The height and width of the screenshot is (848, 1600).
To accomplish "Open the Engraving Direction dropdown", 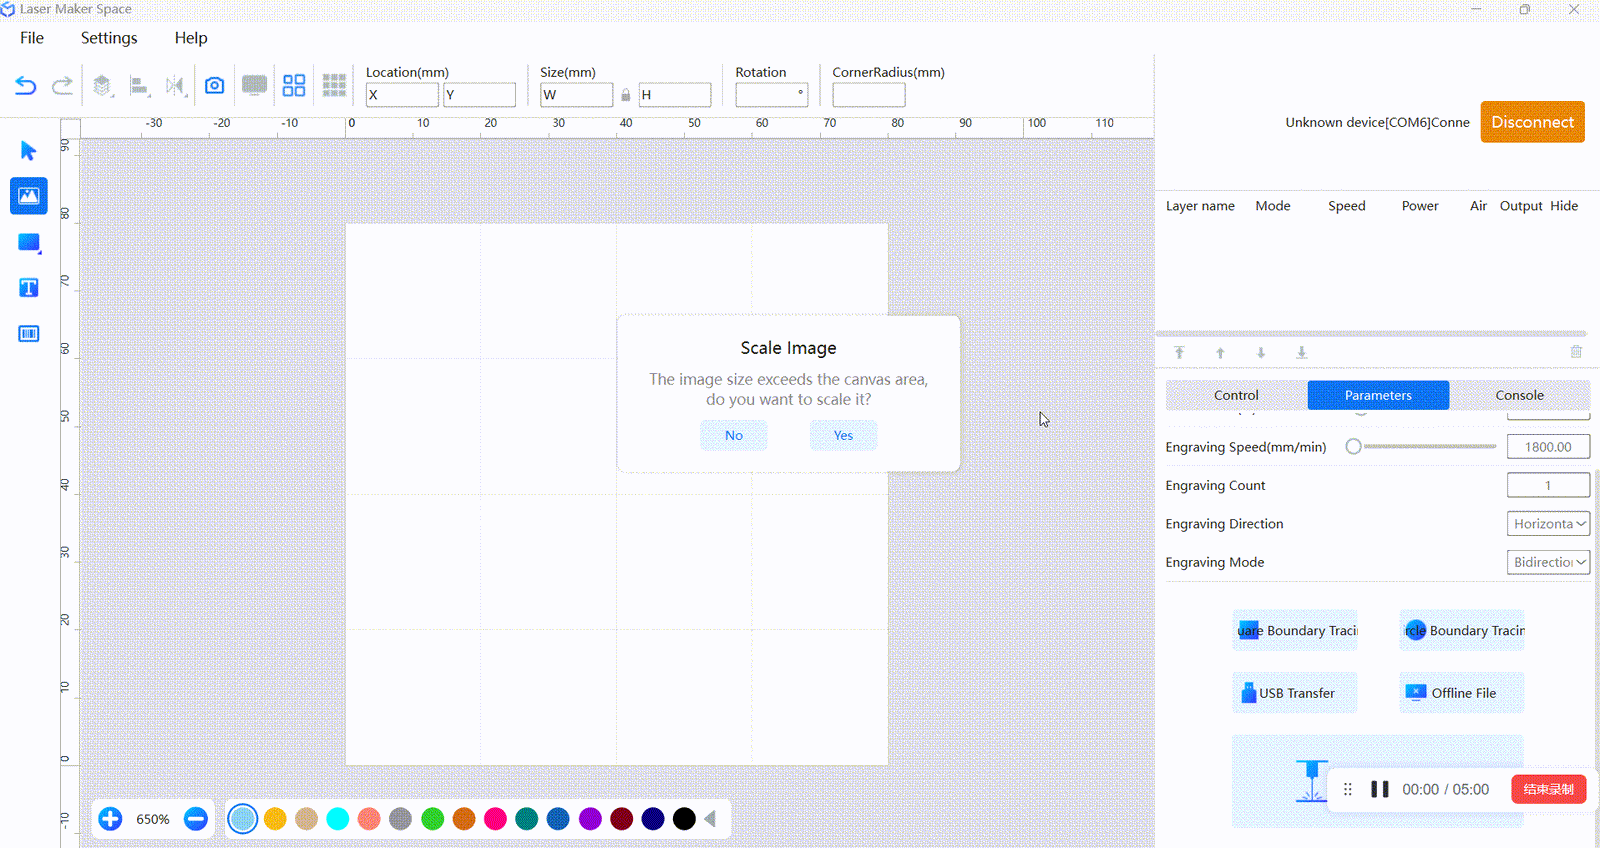I will coord(1548,524).
